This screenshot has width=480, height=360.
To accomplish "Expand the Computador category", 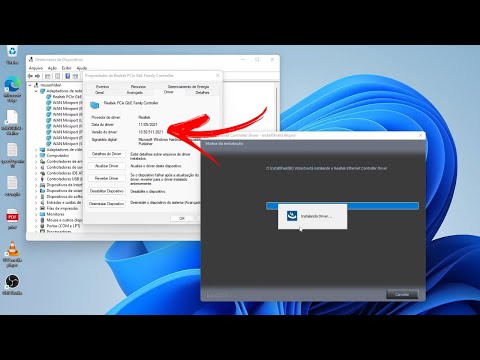I will pyautogui.click(x=36, y=156).
